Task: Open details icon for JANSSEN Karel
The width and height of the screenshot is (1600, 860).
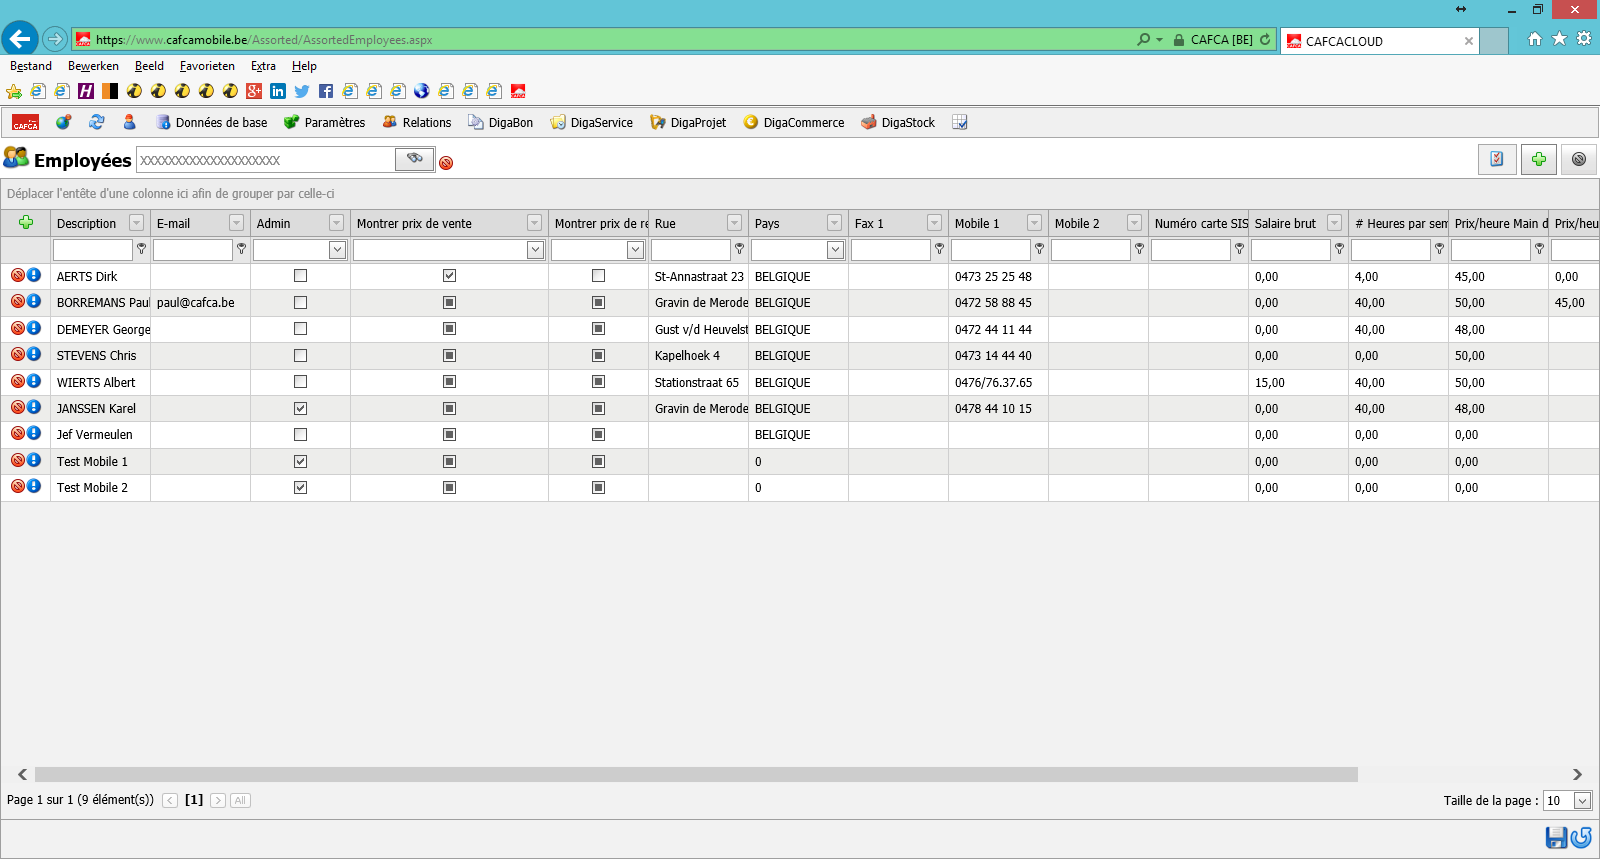Action: [x=34, y=407]
